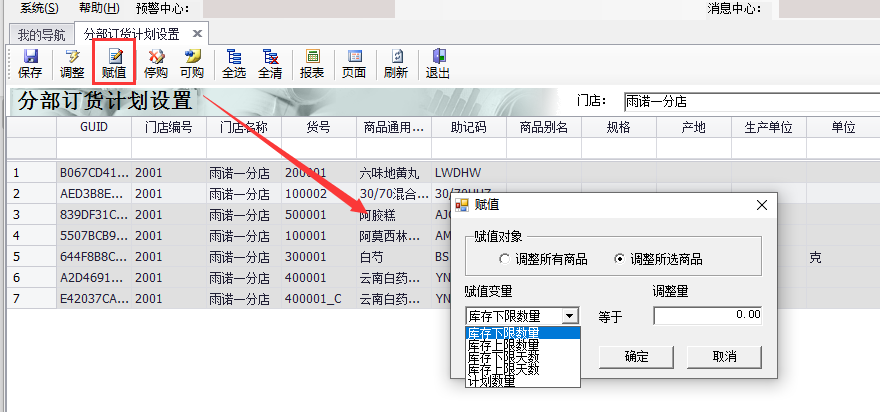Click the filter cell under GUID column
Image resolution: width=880 pixels, height=412 pixels.
click(94, 149)
